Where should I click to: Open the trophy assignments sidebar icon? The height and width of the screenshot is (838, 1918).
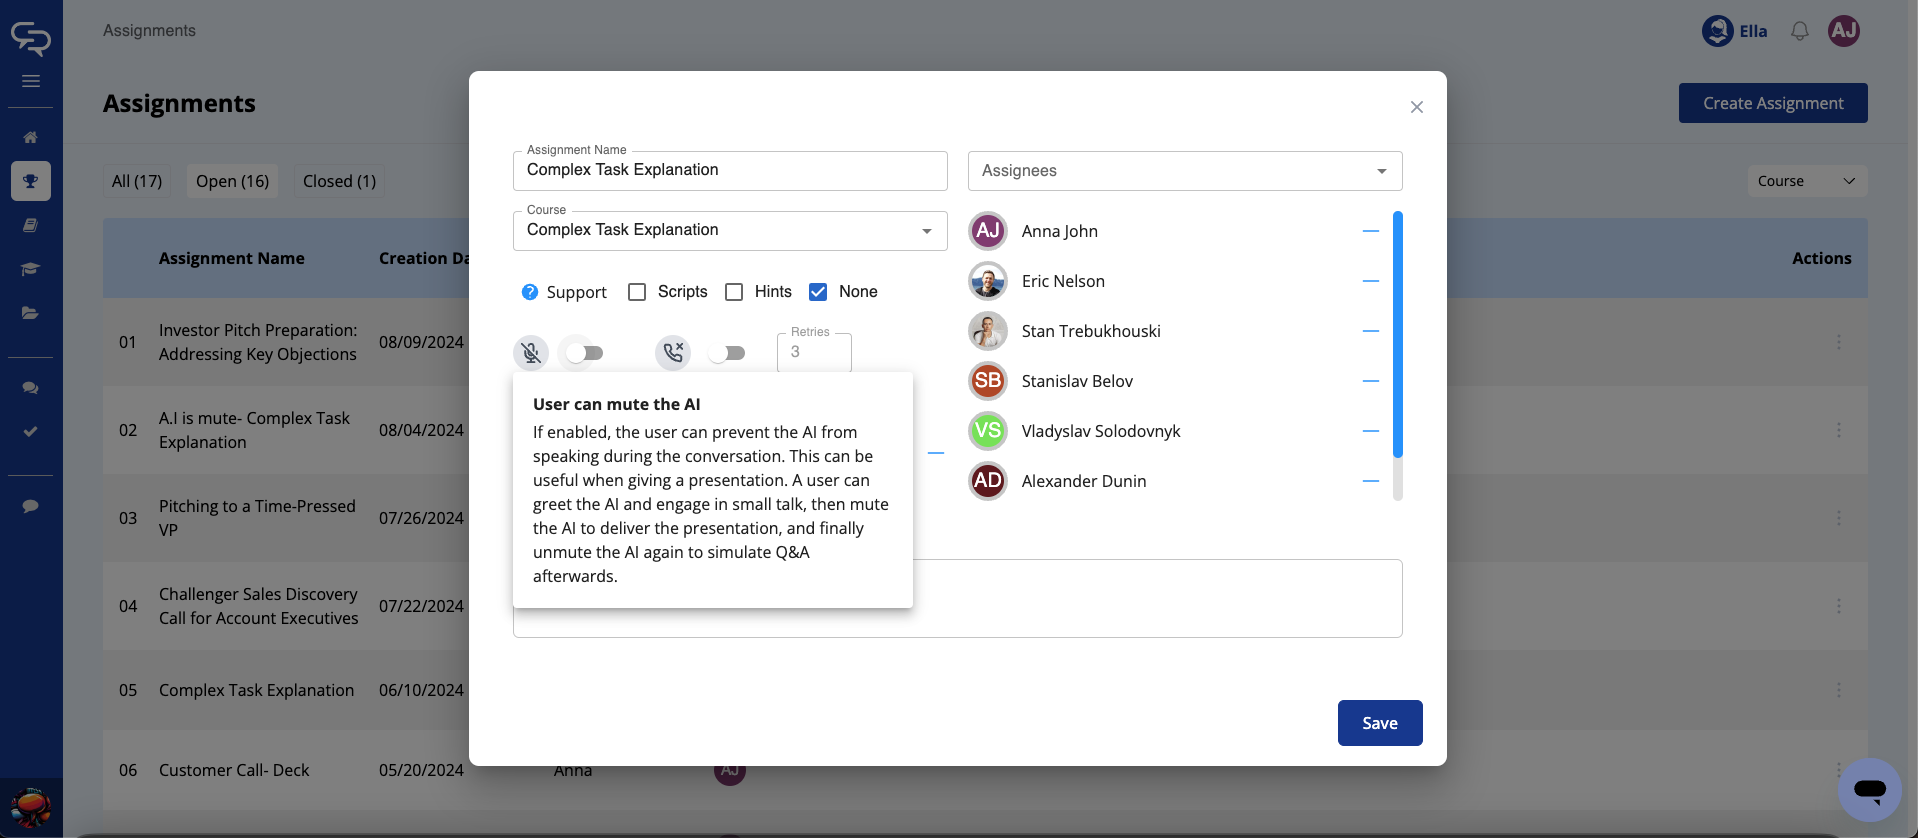coord(31,181)
